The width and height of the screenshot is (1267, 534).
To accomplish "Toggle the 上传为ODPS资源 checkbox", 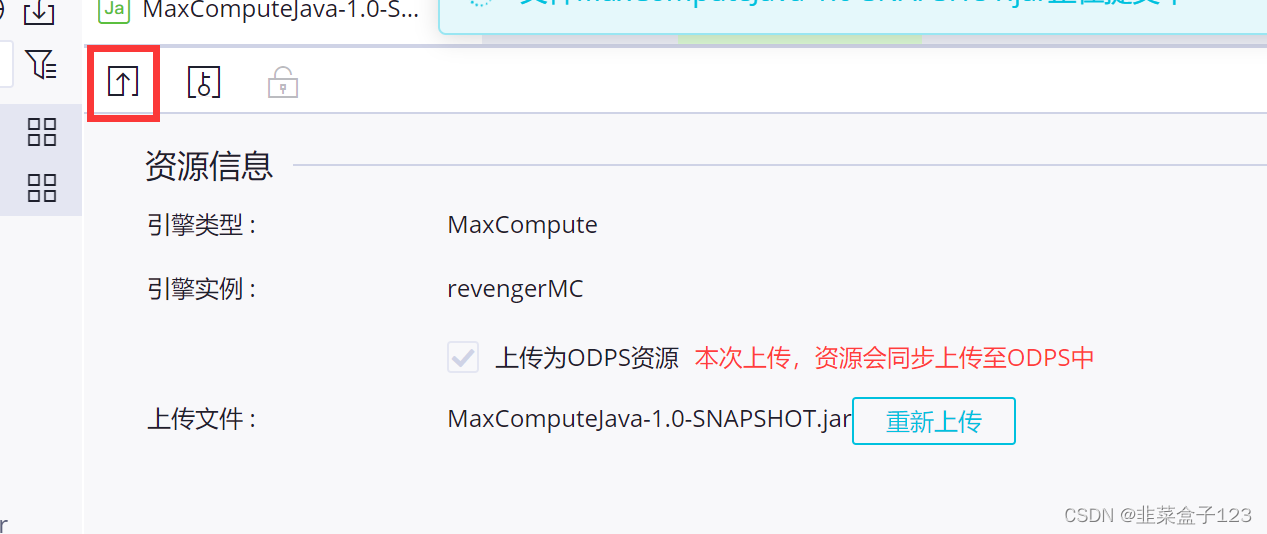I will point(463,358).
